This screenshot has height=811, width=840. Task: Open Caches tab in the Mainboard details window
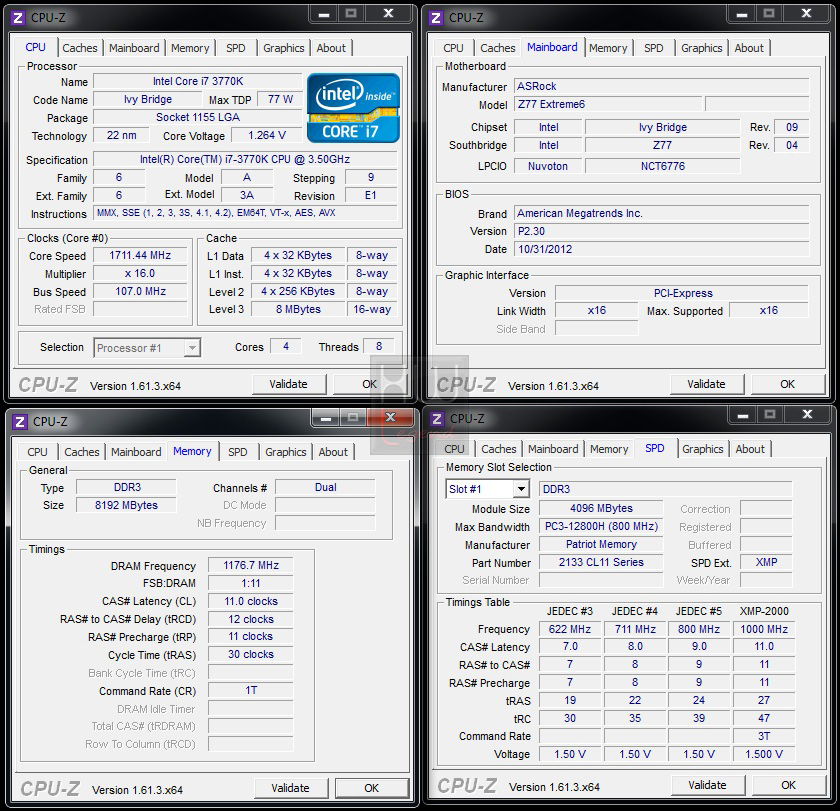[498, 48]
